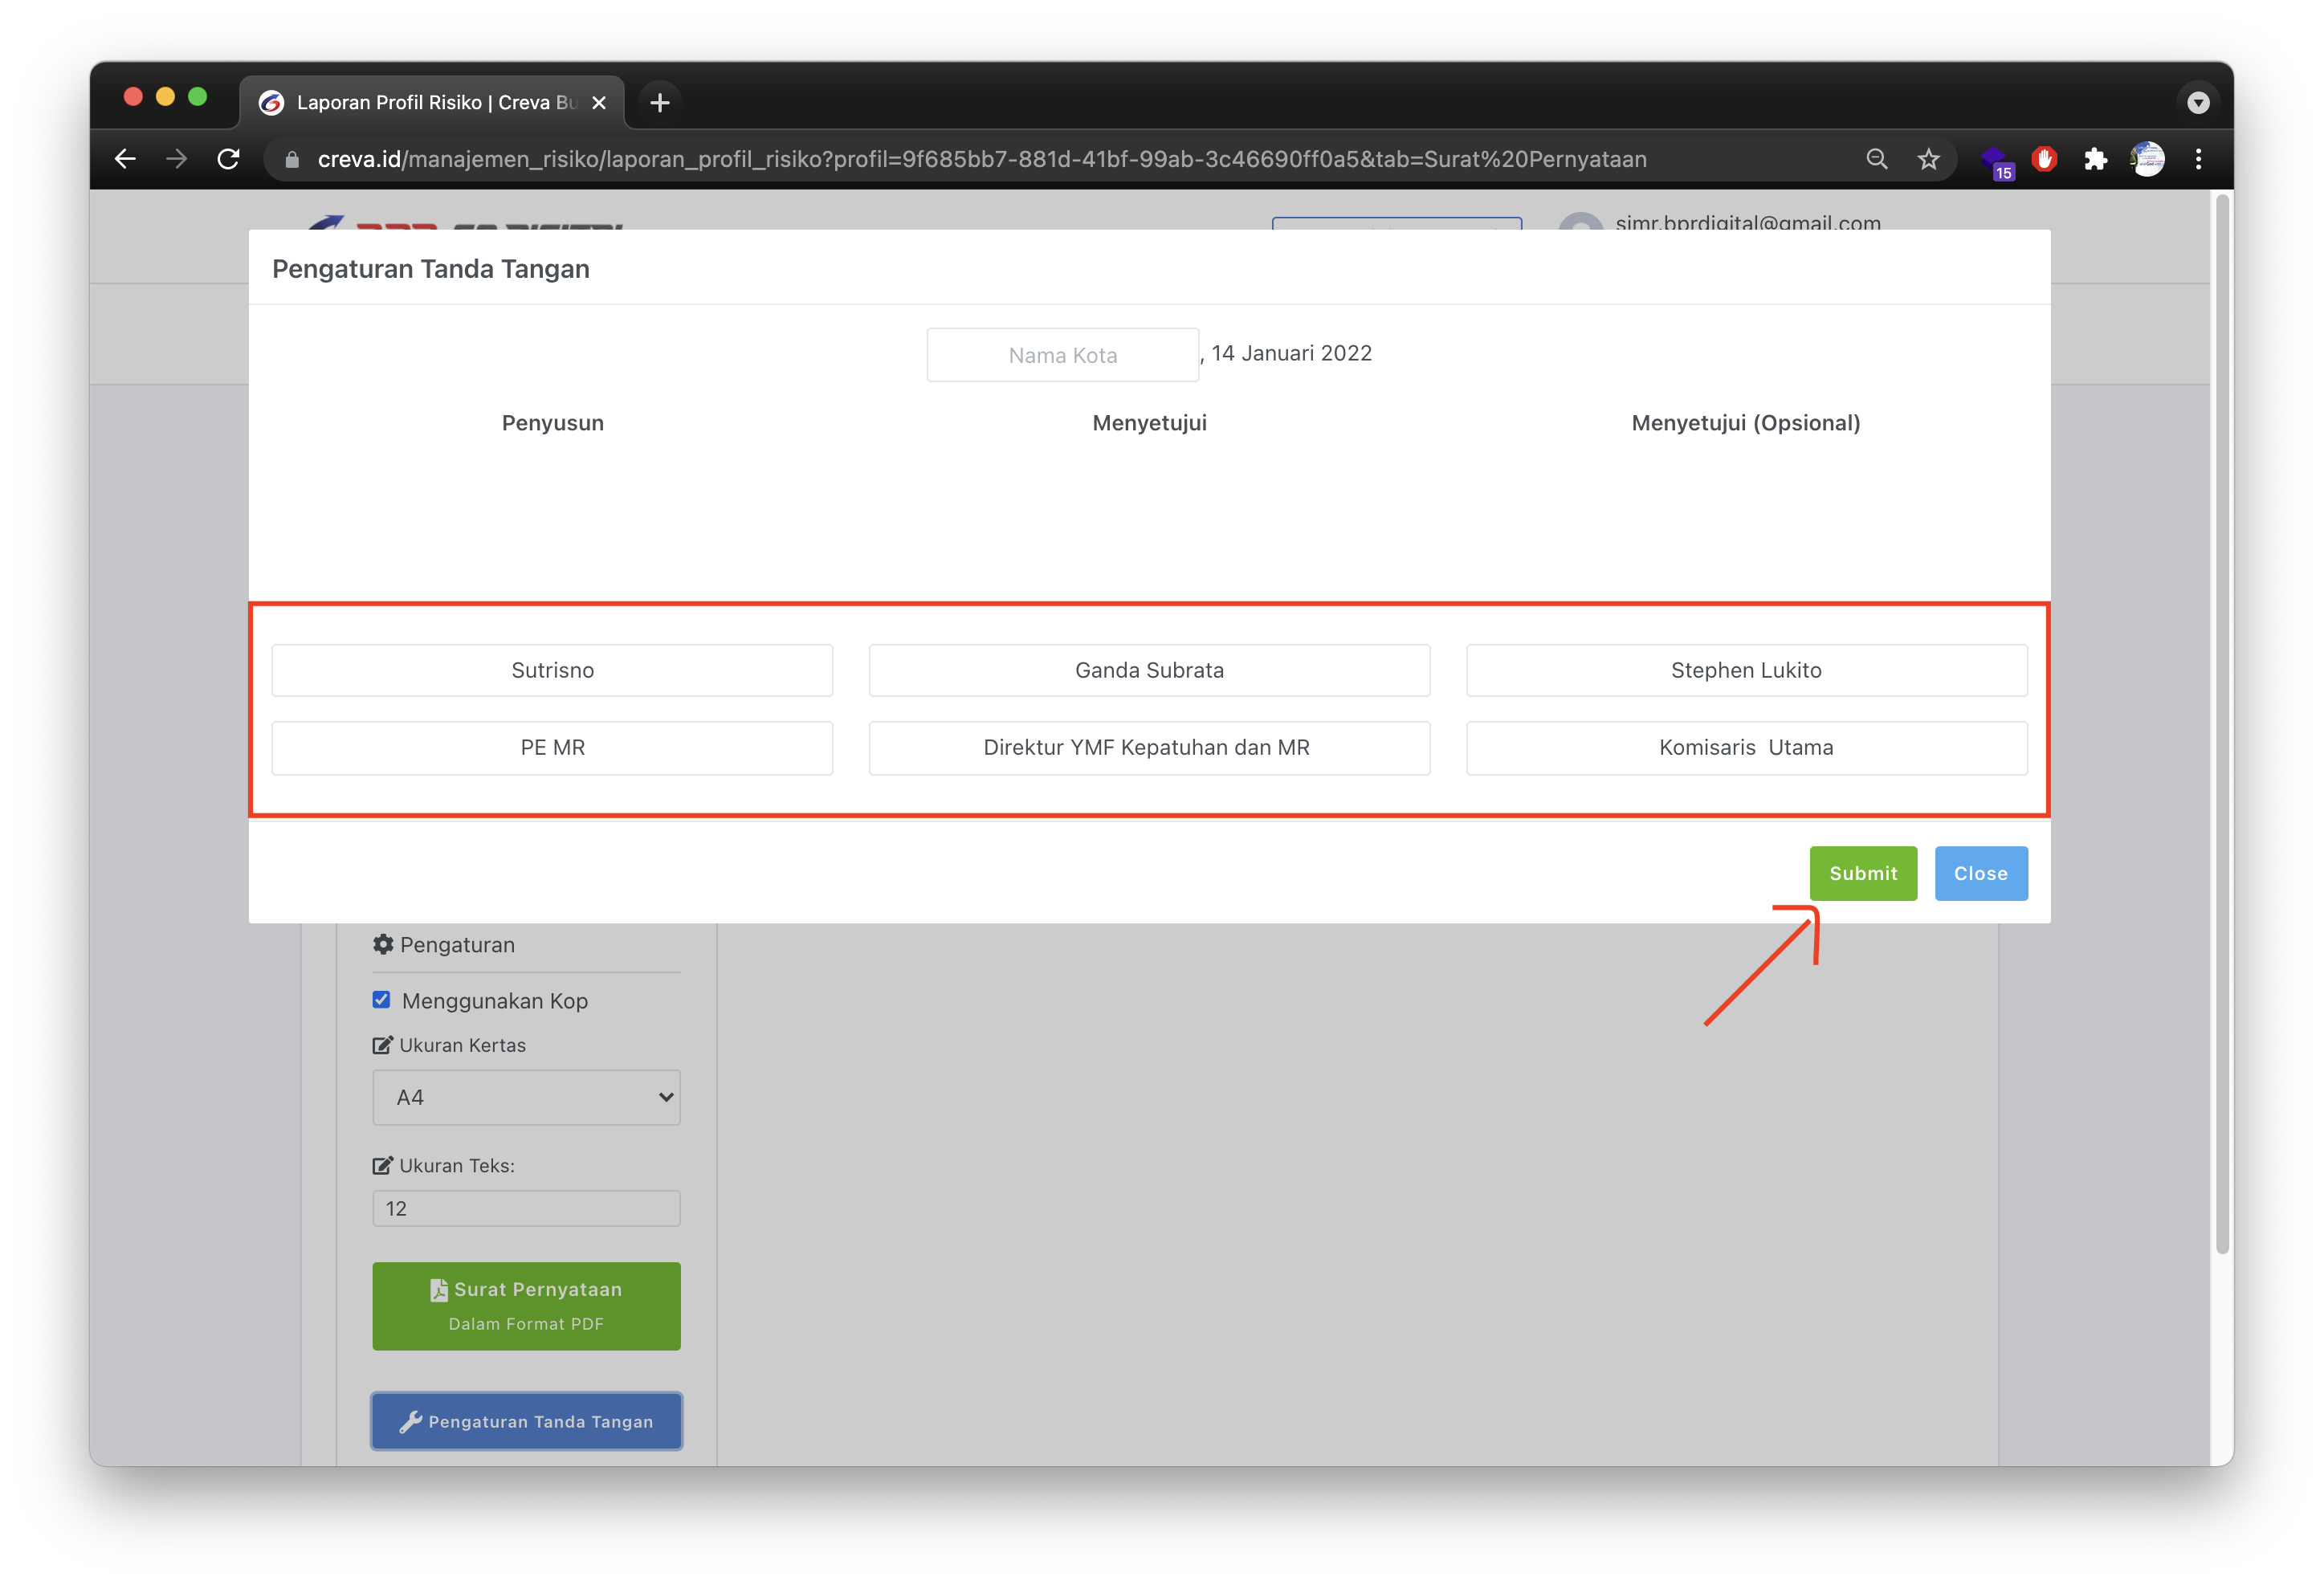Edit the Sutrisno name field
Viewport: 2324px width, 1585px height.
pos(552,670)
